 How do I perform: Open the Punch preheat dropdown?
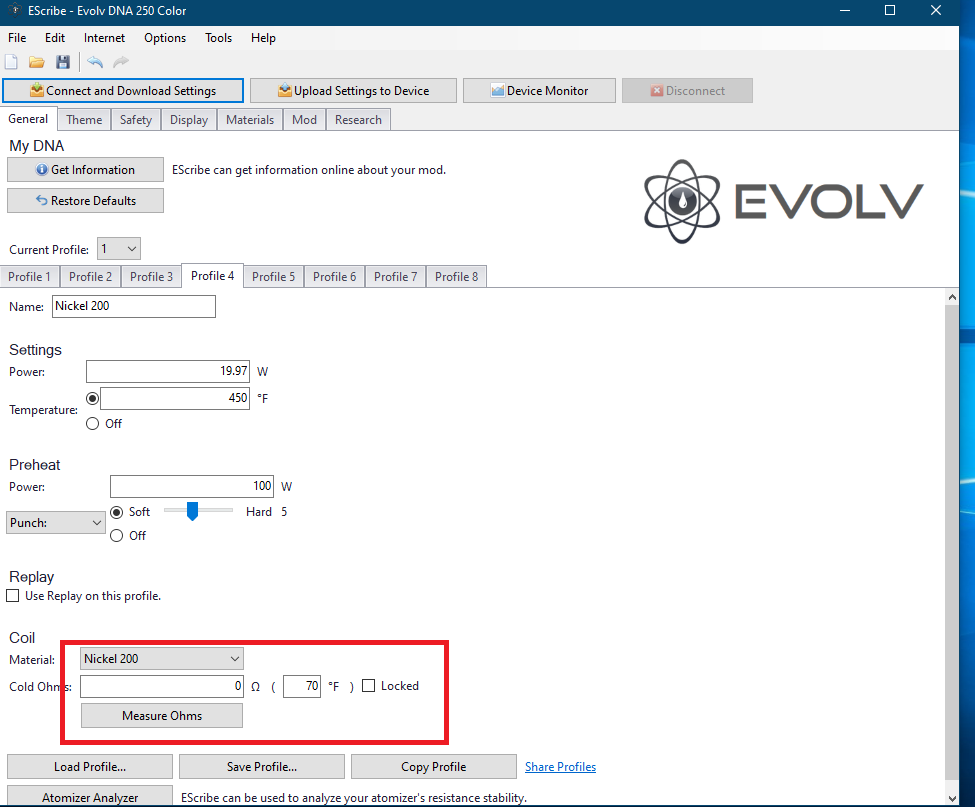56,522
